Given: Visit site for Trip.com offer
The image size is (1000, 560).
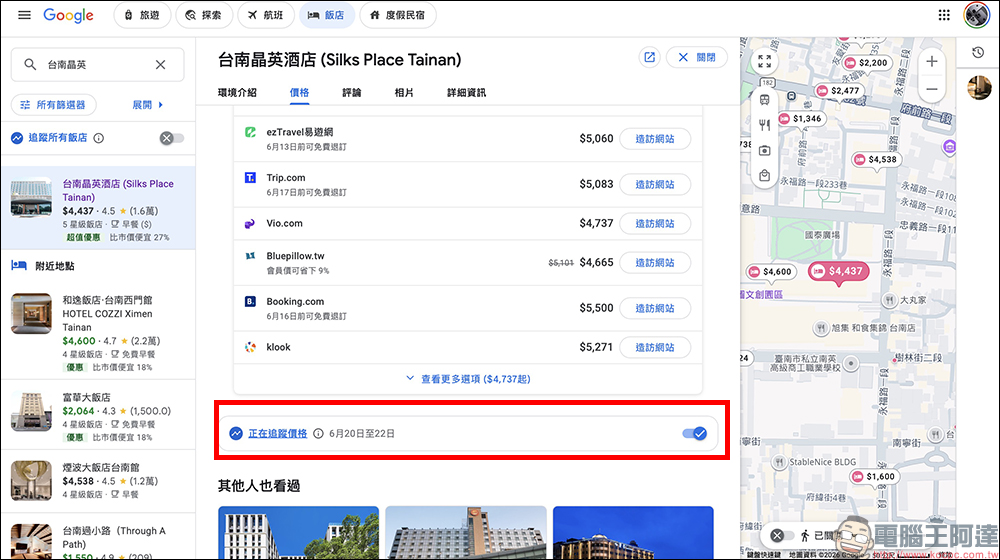Looking at the screenshot, I should 655,184.
